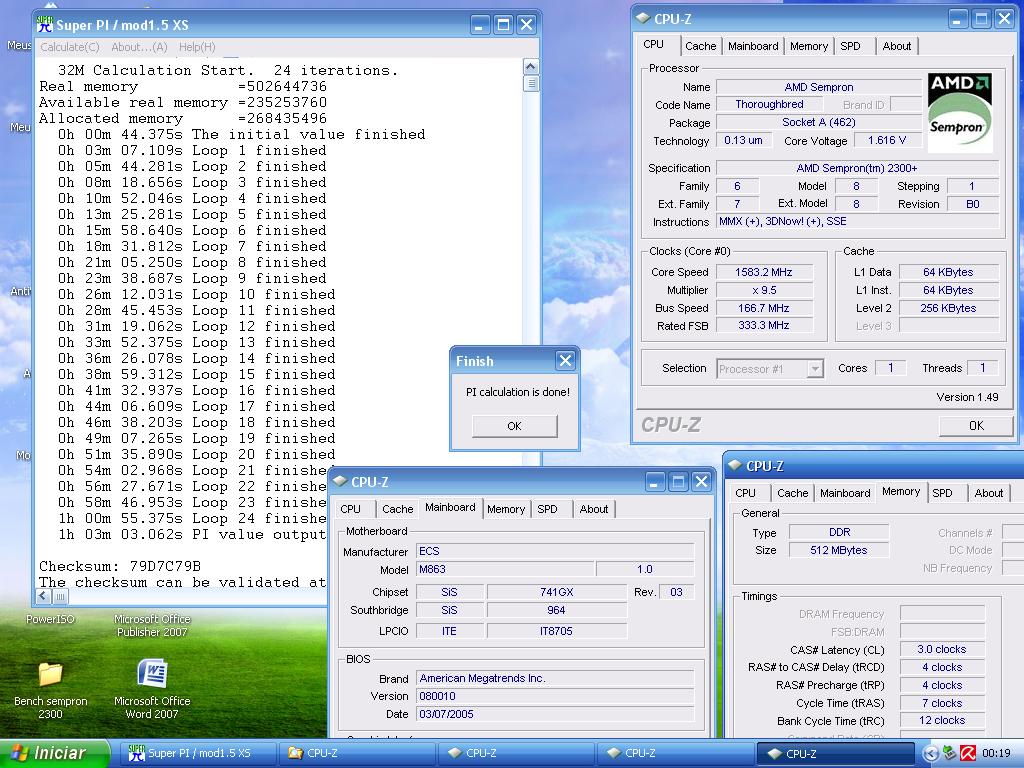
Task: Select the SPD tab in the top CPU-Z window
Action: 850,46
